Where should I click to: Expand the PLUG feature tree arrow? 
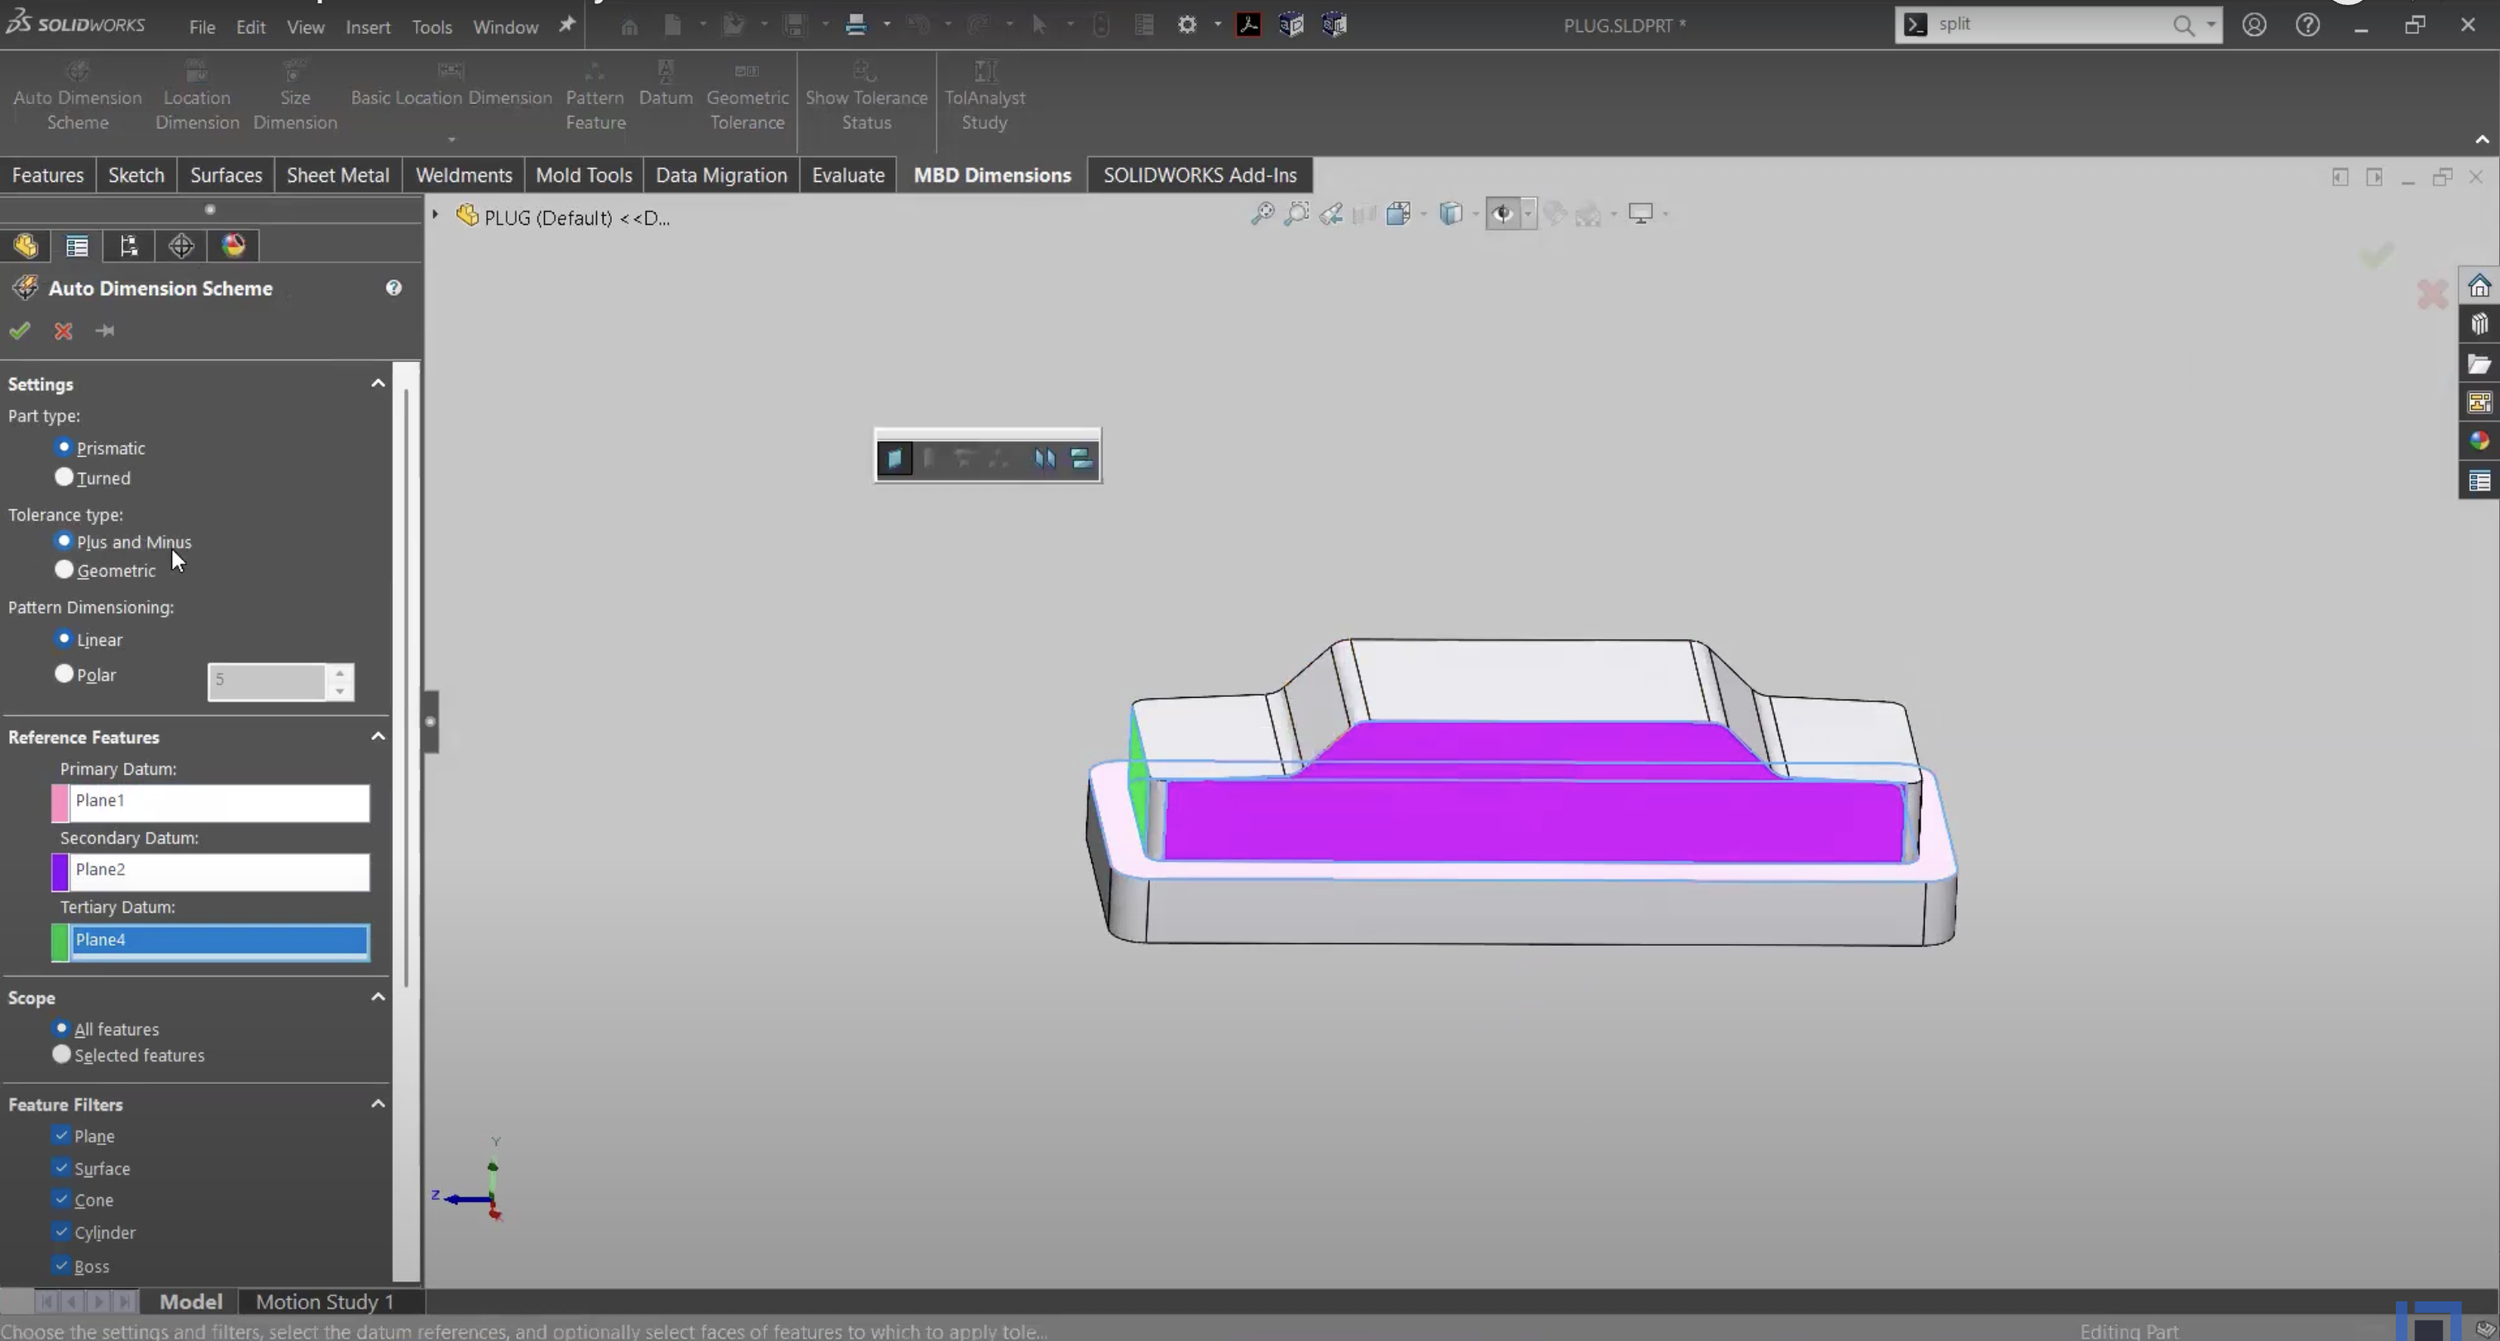[435, 215]
